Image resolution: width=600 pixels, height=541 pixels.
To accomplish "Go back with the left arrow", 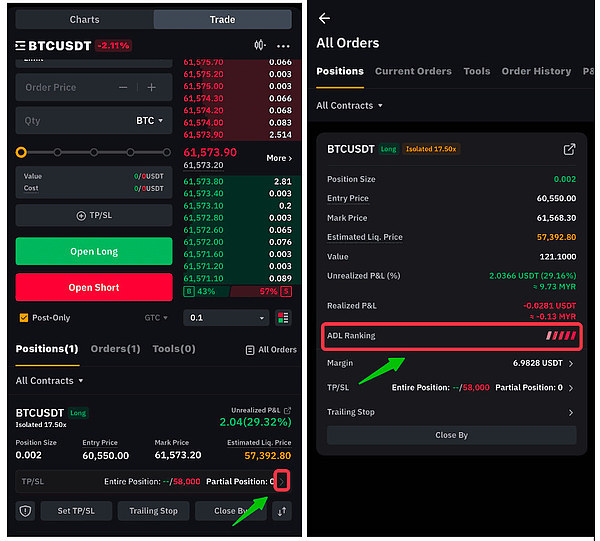I will 324,18.
